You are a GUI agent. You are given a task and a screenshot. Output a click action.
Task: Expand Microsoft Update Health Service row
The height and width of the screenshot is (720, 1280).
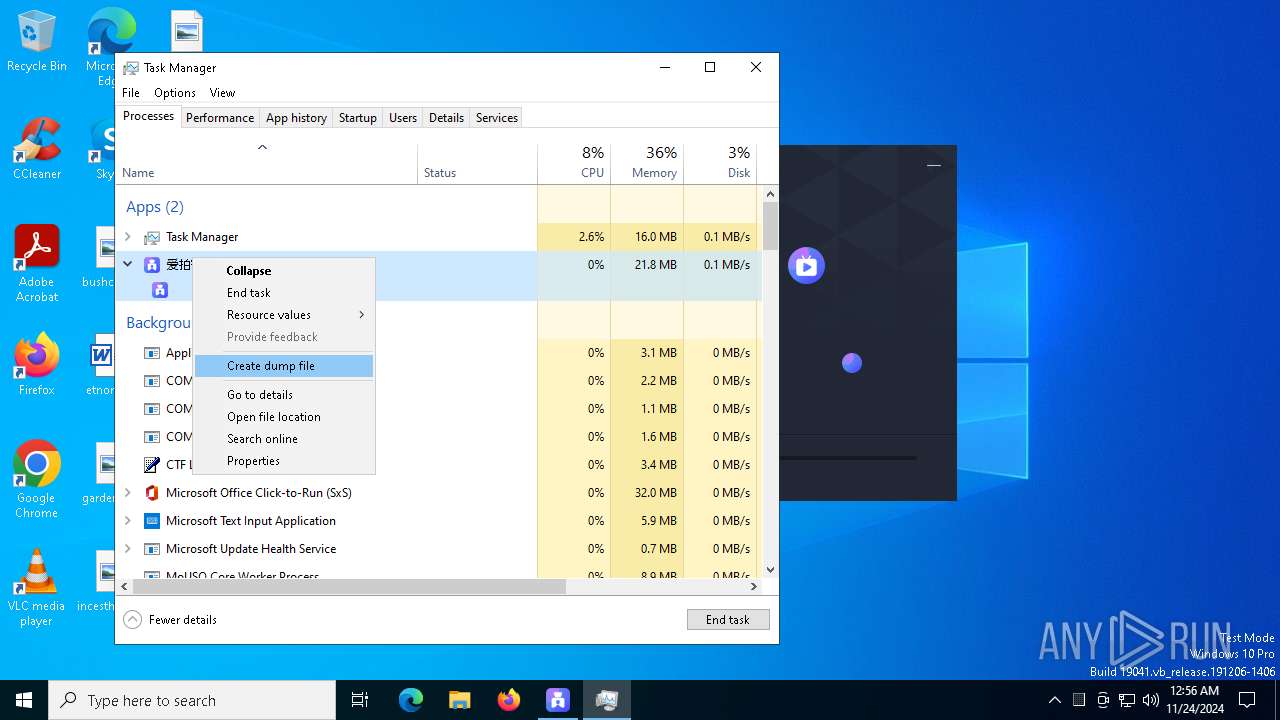[x=127, y=549]
